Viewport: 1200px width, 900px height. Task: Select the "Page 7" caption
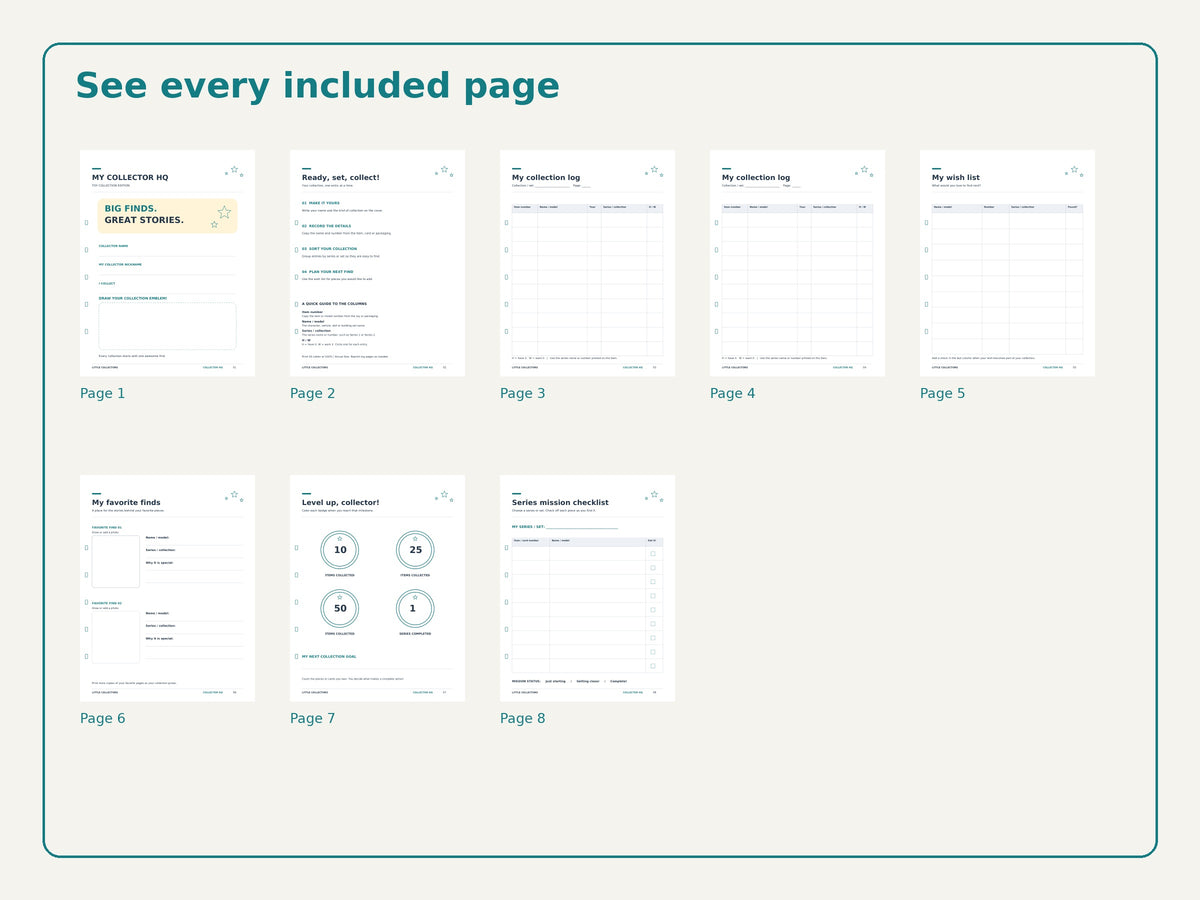[313, 718]
